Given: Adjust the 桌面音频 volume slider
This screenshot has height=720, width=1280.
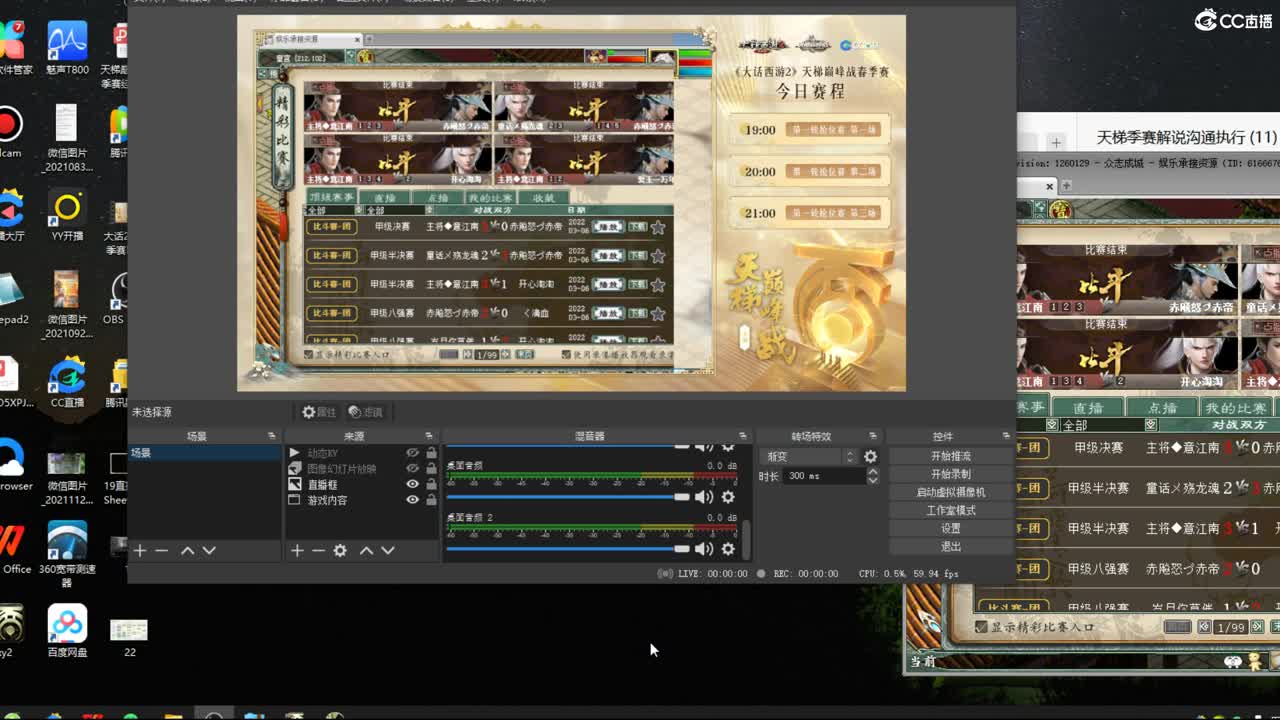Looking at the screenshot, I should coord(568,497).
